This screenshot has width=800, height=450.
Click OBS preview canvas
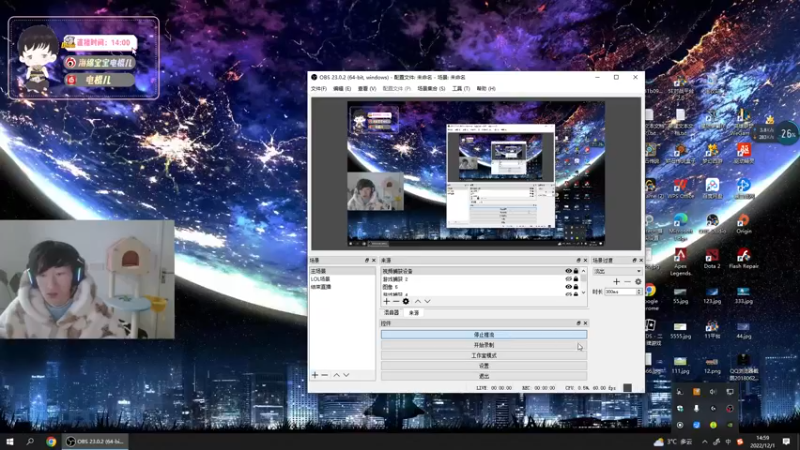pyautogui.click(x=476, y=173)
